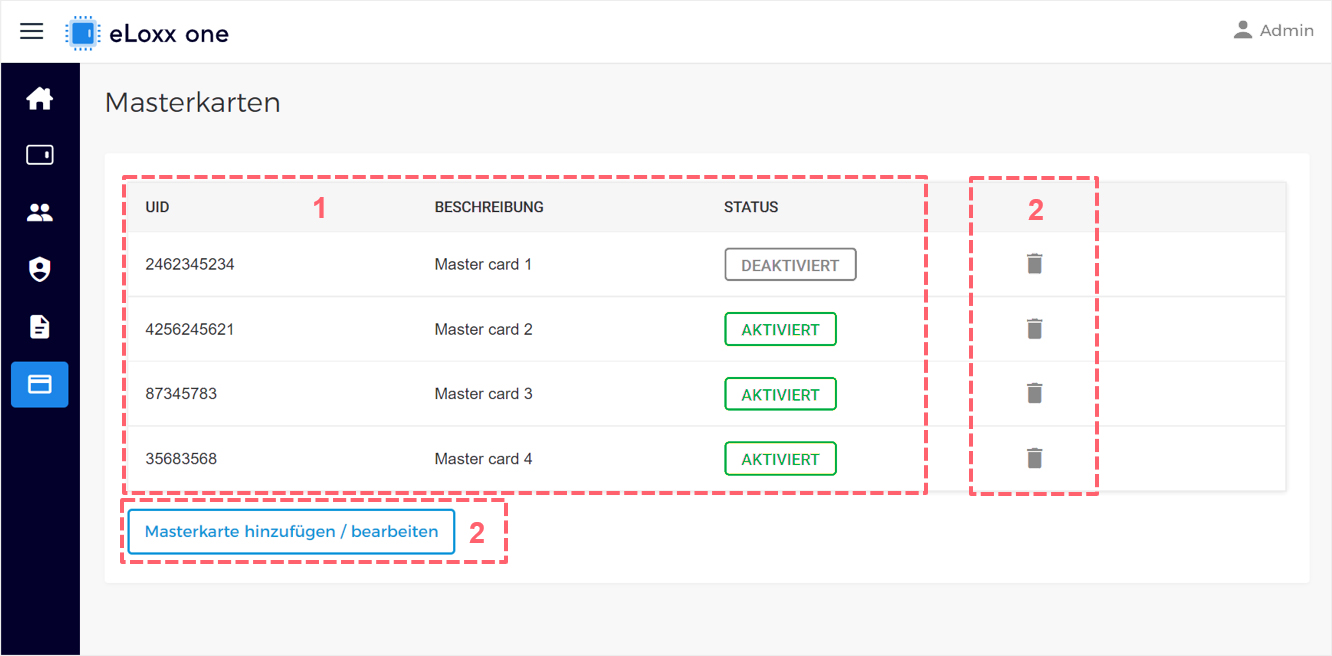Open the users group sidebar icon

point(40,212)
